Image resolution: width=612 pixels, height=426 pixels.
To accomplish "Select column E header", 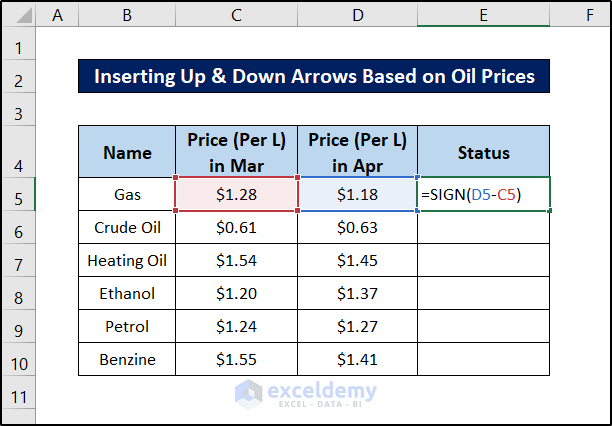I will point(484,14).
